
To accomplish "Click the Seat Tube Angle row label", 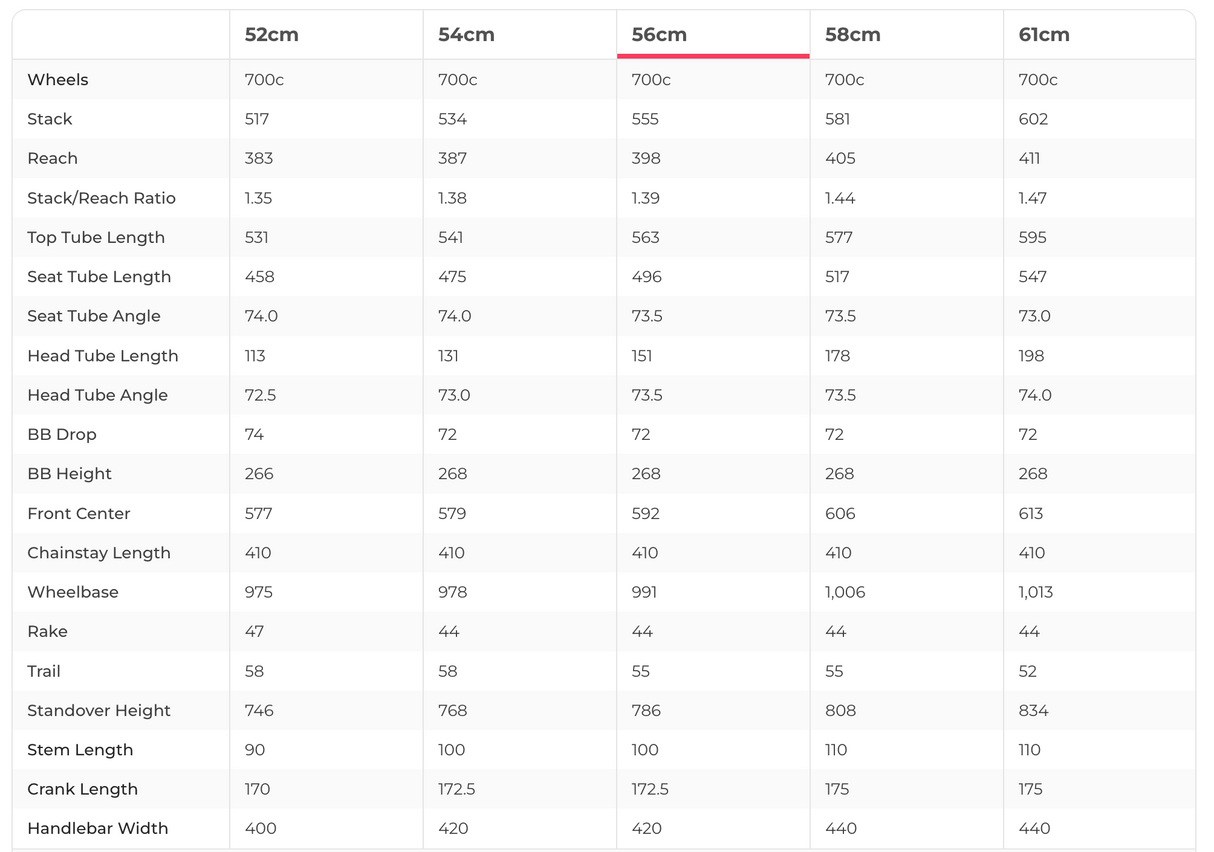I will [x=94, y=316].
